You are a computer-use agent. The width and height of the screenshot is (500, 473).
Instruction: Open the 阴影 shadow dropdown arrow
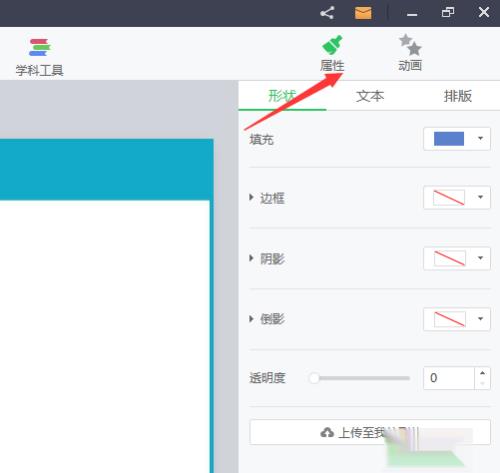pyautogui.click(x=480, y=258)
